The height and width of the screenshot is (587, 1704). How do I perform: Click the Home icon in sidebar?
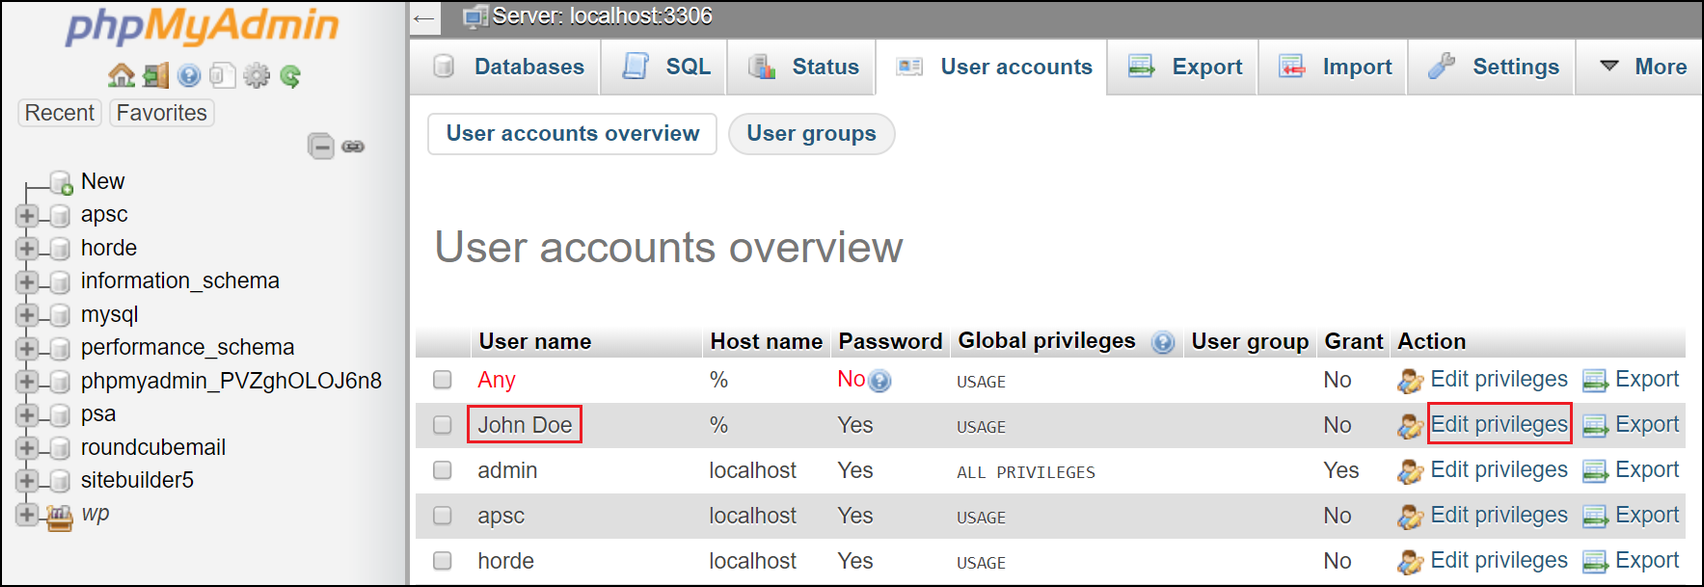pyautogui.click(x=121, y=76)
